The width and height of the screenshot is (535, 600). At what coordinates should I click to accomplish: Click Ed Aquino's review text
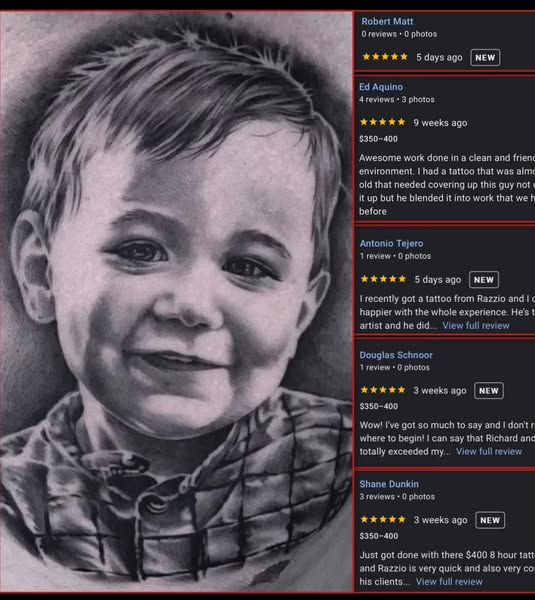tap(447, 184)
